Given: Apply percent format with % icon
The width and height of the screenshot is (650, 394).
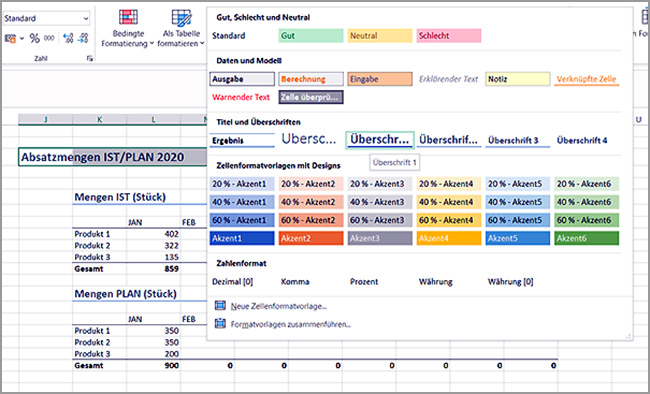Looking at the screenshot, I should [34, 39].
